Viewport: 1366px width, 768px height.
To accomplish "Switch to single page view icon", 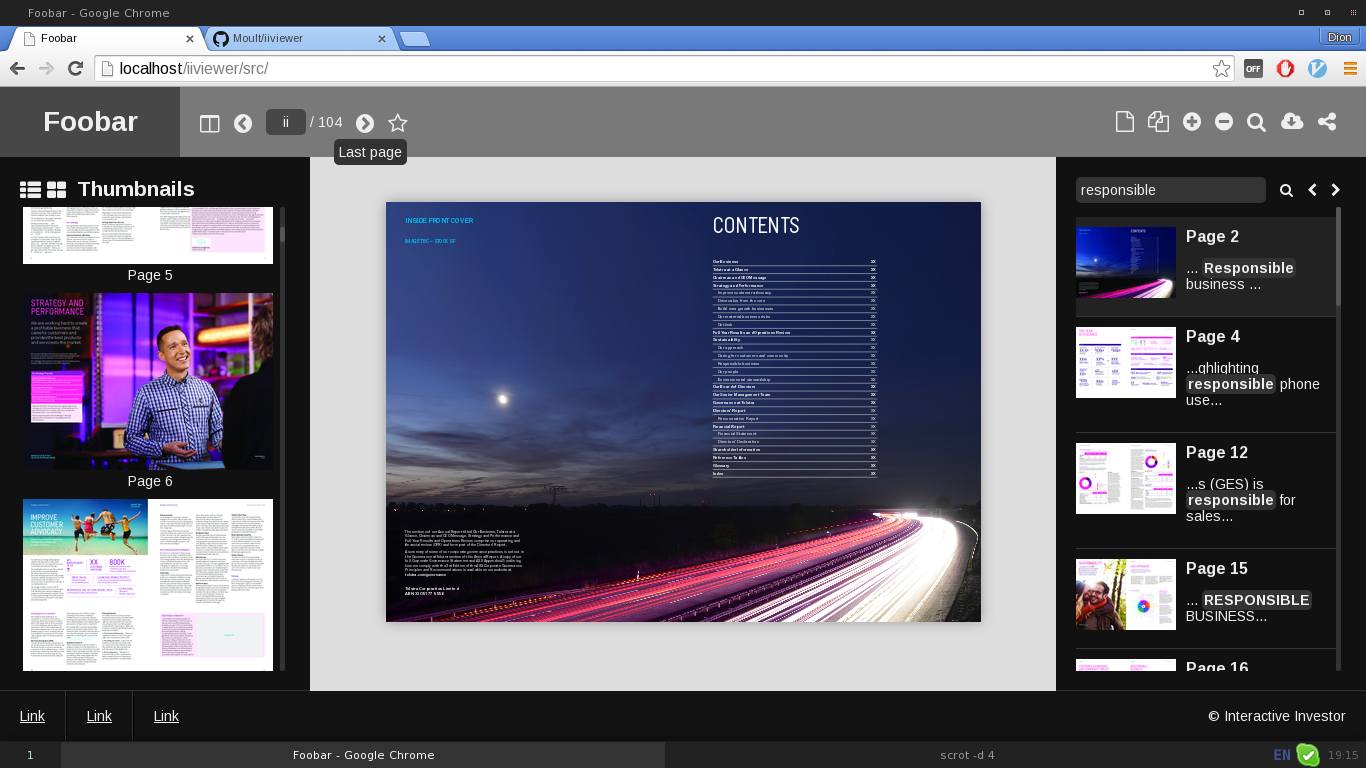I will coord(1125,122).
